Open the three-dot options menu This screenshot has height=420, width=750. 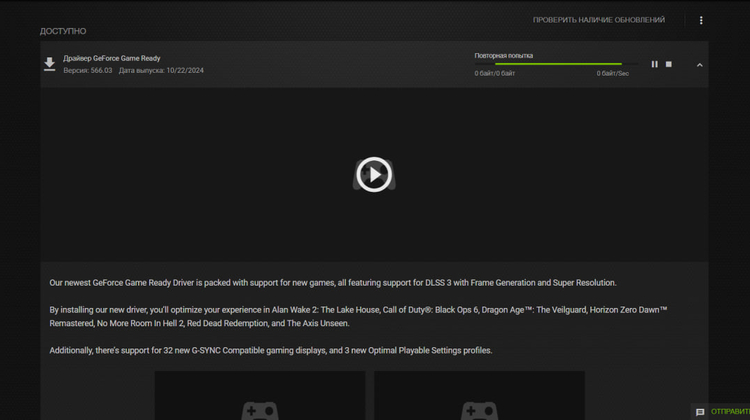(x=701, y=20)
